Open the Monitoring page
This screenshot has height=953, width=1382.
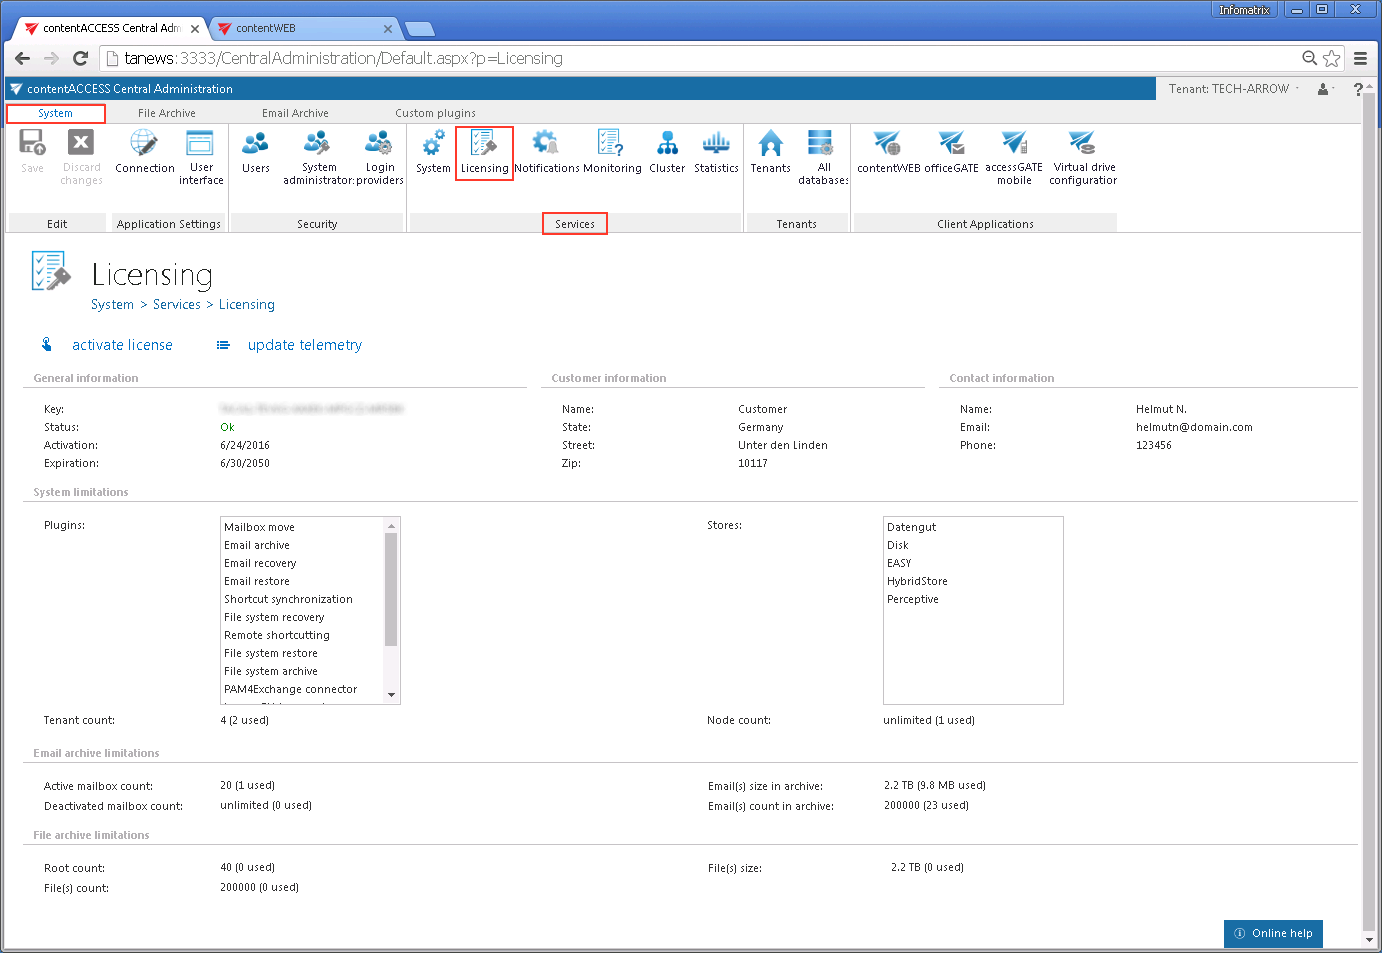click(612, 151)
